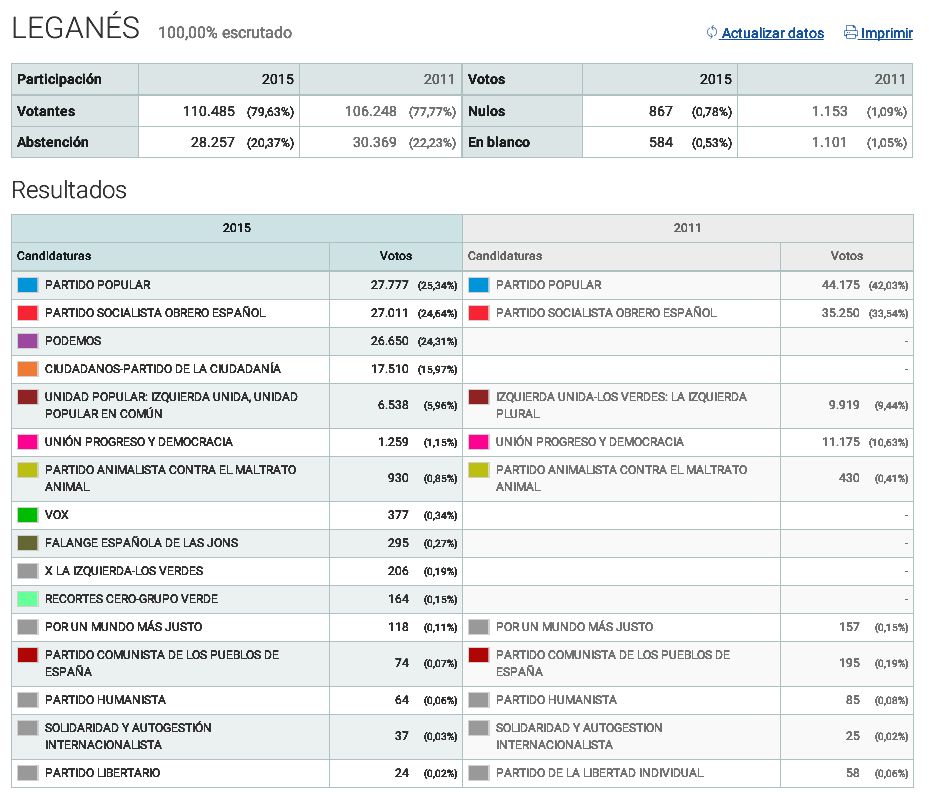
Task: Click the 28.257 abstención value
Action: (213, 142)
